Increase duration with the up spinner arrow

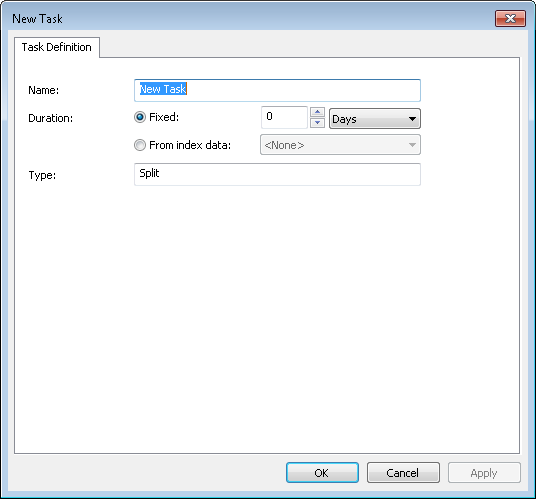[x=317, y=112]
